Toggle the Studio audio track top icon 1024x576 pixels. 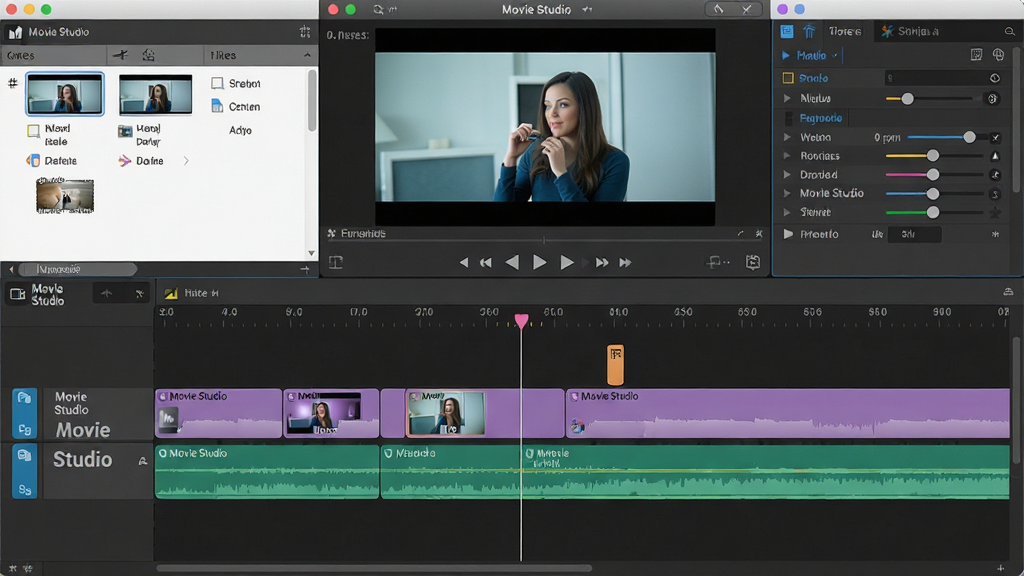(24, 455)
